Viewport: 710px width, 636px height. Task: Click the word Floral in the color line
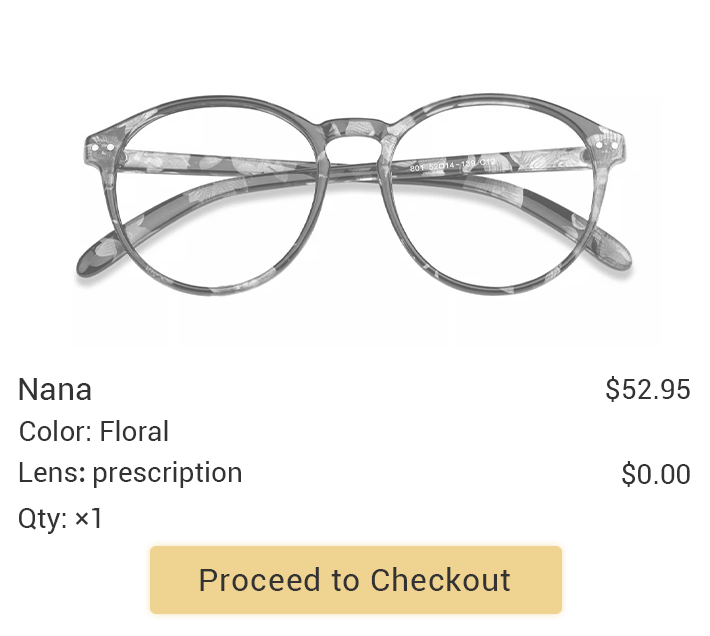tap(134, 431)
